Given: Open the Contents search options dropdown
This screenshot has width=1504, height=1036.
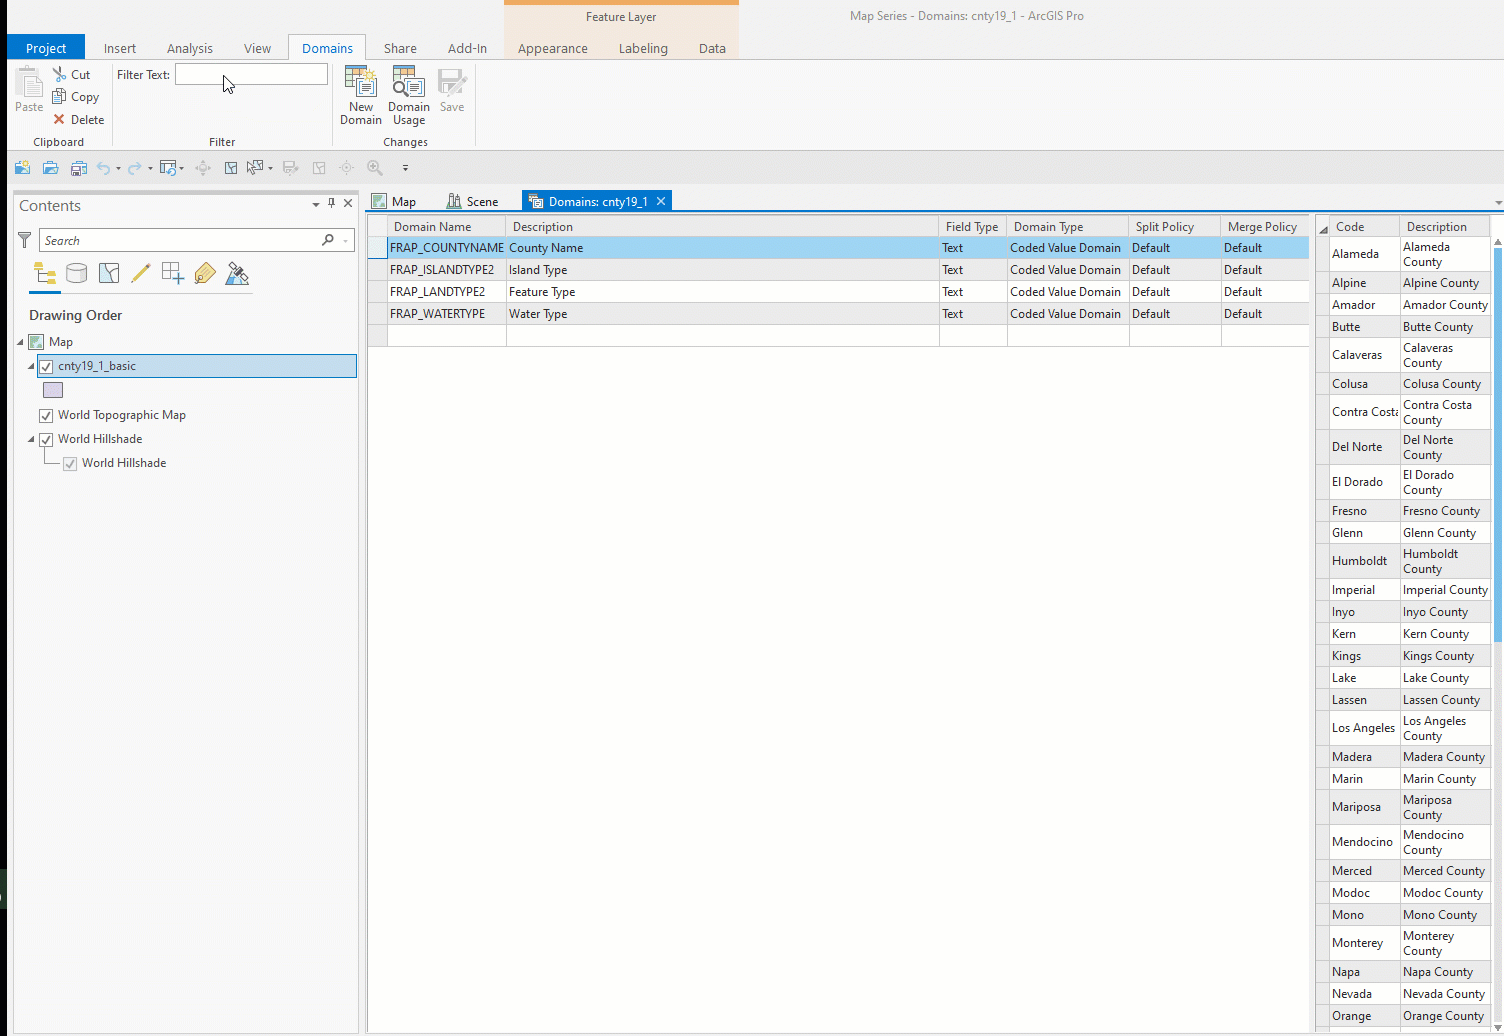Looking at the screenshot, I should click(x=346, y=241).
